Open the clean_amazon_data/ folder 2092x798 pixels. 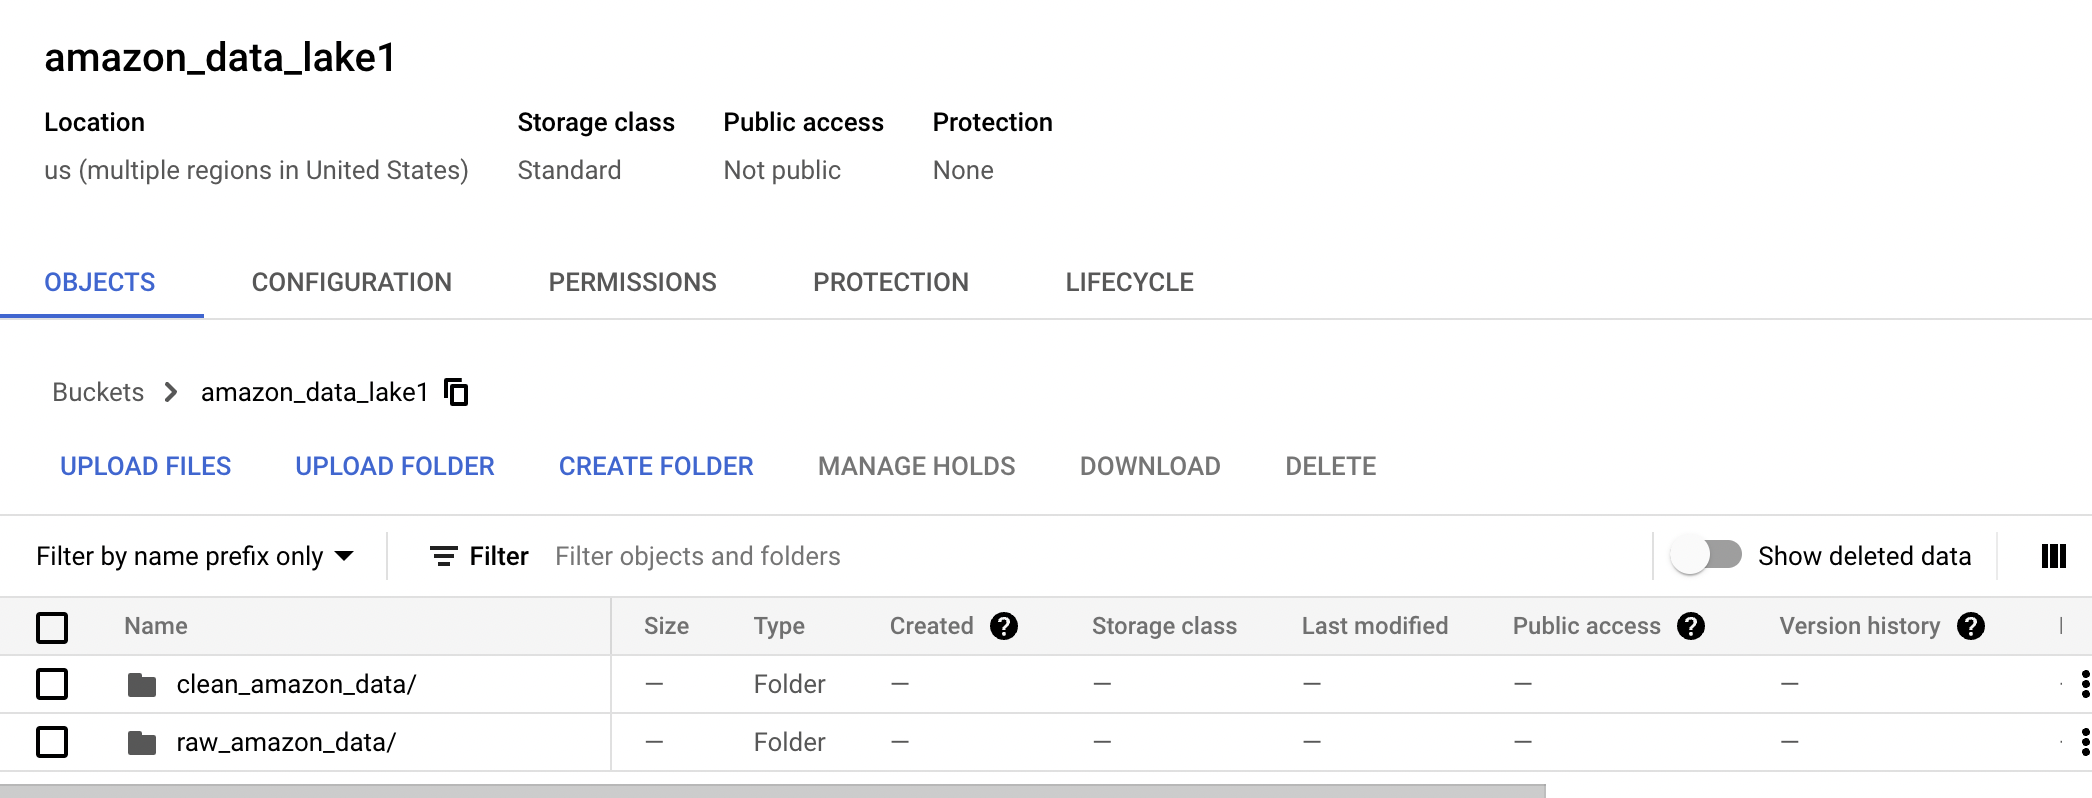pos(296,684)
